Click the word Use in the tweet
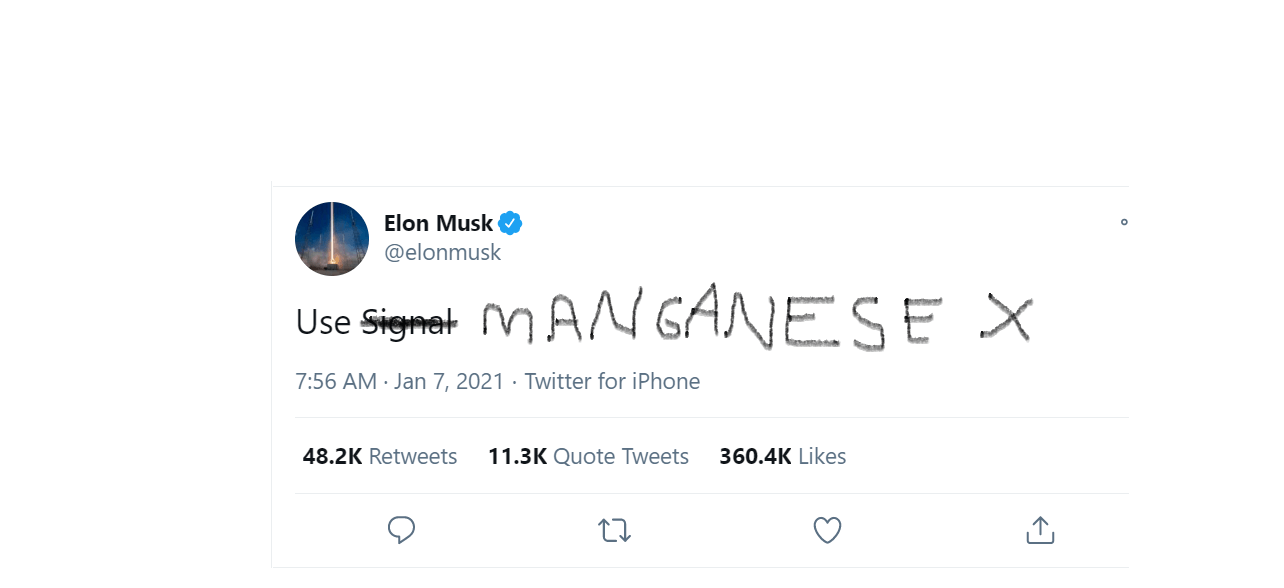The height and width of the screenshot is (588, 1284). [x=323, y=322]
